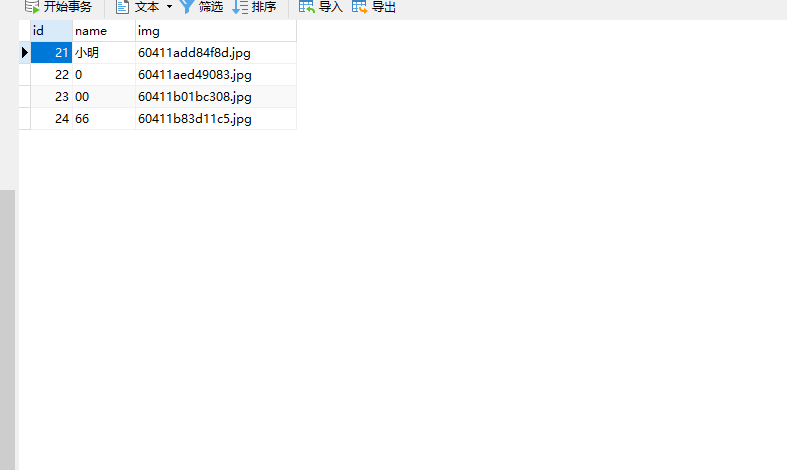The width and height of the screenshot is (787, 470).
Task: Click the Import (导入) icon
Action: click(x=306, y=7)
